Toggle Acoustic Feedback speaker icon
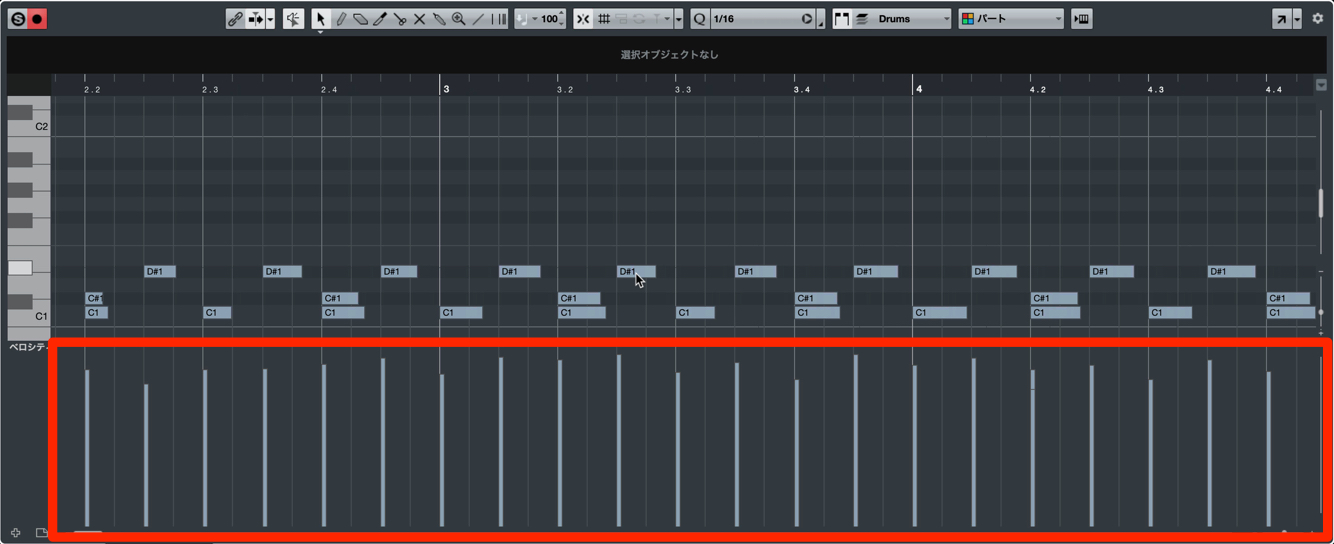The image size is (1334, 544). [293, 19]
